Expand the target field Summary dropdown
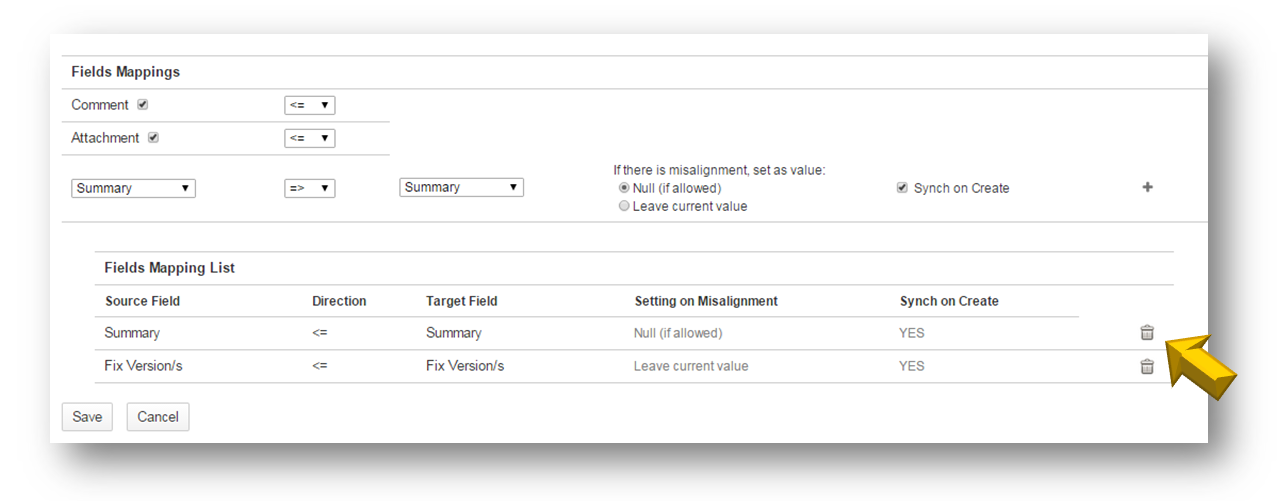The width and height of the screenshot is (1285, 501). click(461, 187)
